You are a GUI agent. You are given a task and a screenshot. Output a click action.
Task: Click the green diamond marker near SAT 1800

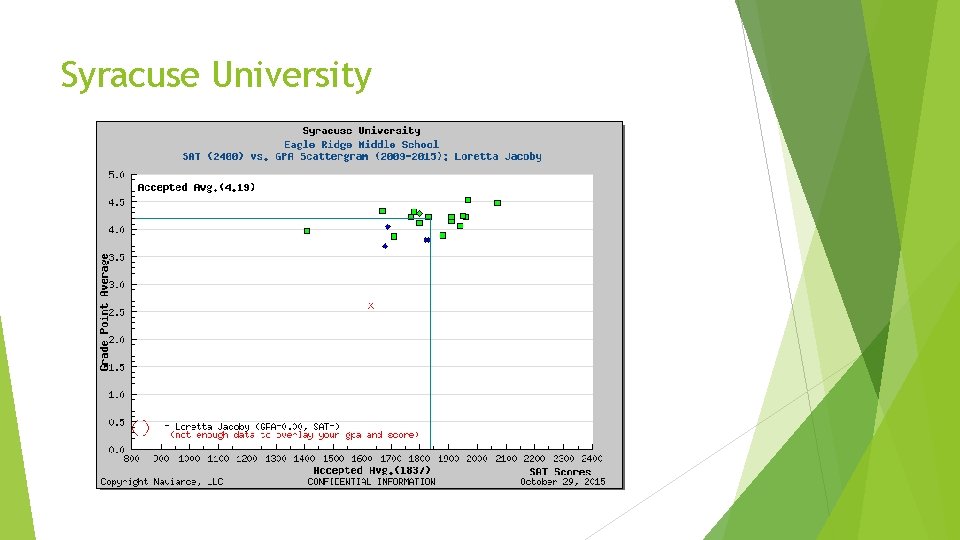(419, 214)
